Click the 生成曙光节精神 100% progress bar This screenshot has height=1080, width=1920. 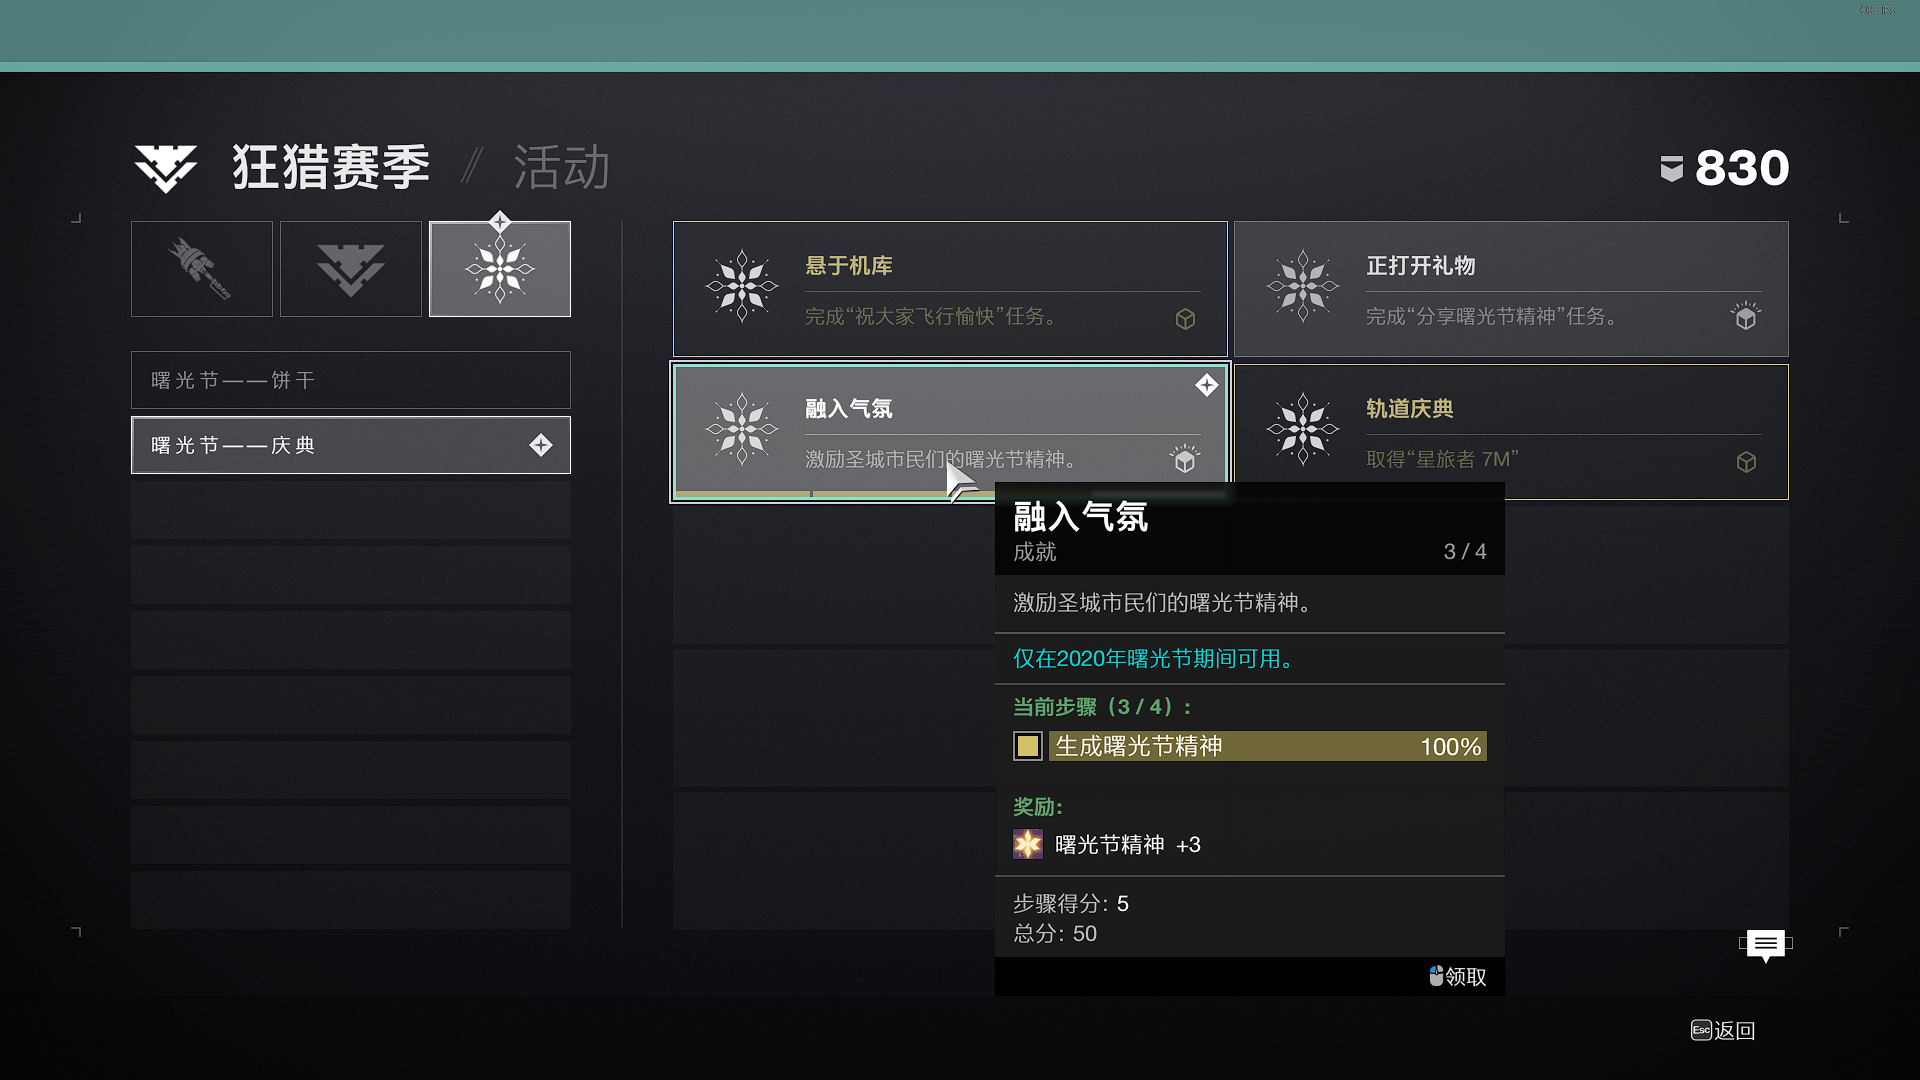point(1268,746)
